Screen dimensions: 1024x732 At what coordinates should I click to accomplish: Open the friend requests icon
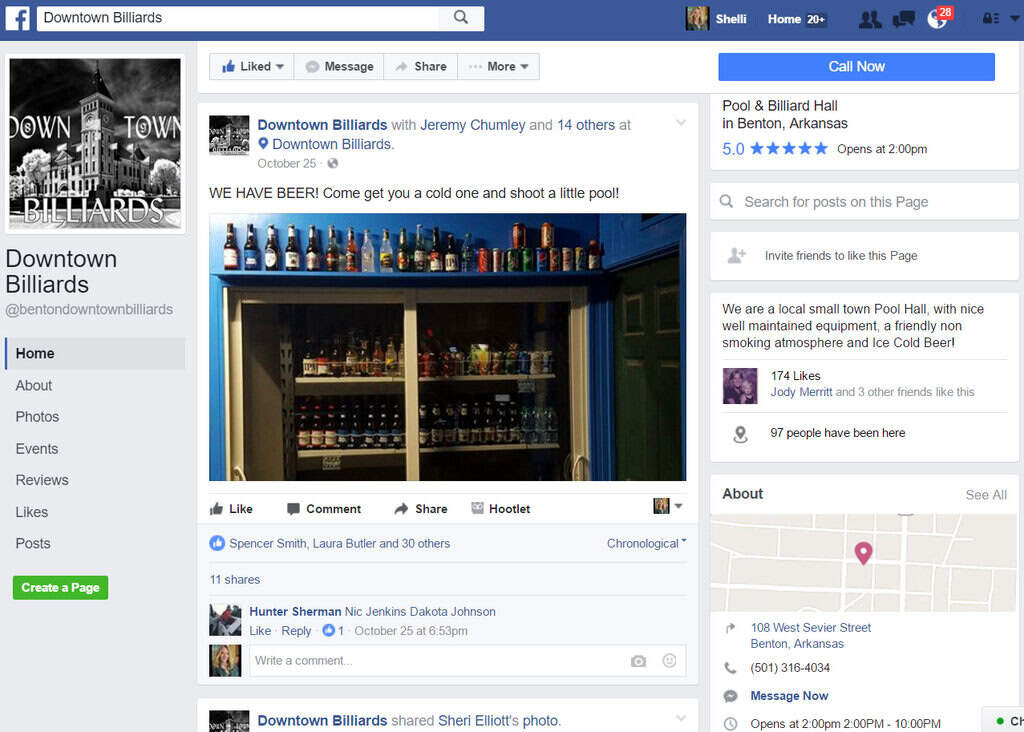[870, 19]
